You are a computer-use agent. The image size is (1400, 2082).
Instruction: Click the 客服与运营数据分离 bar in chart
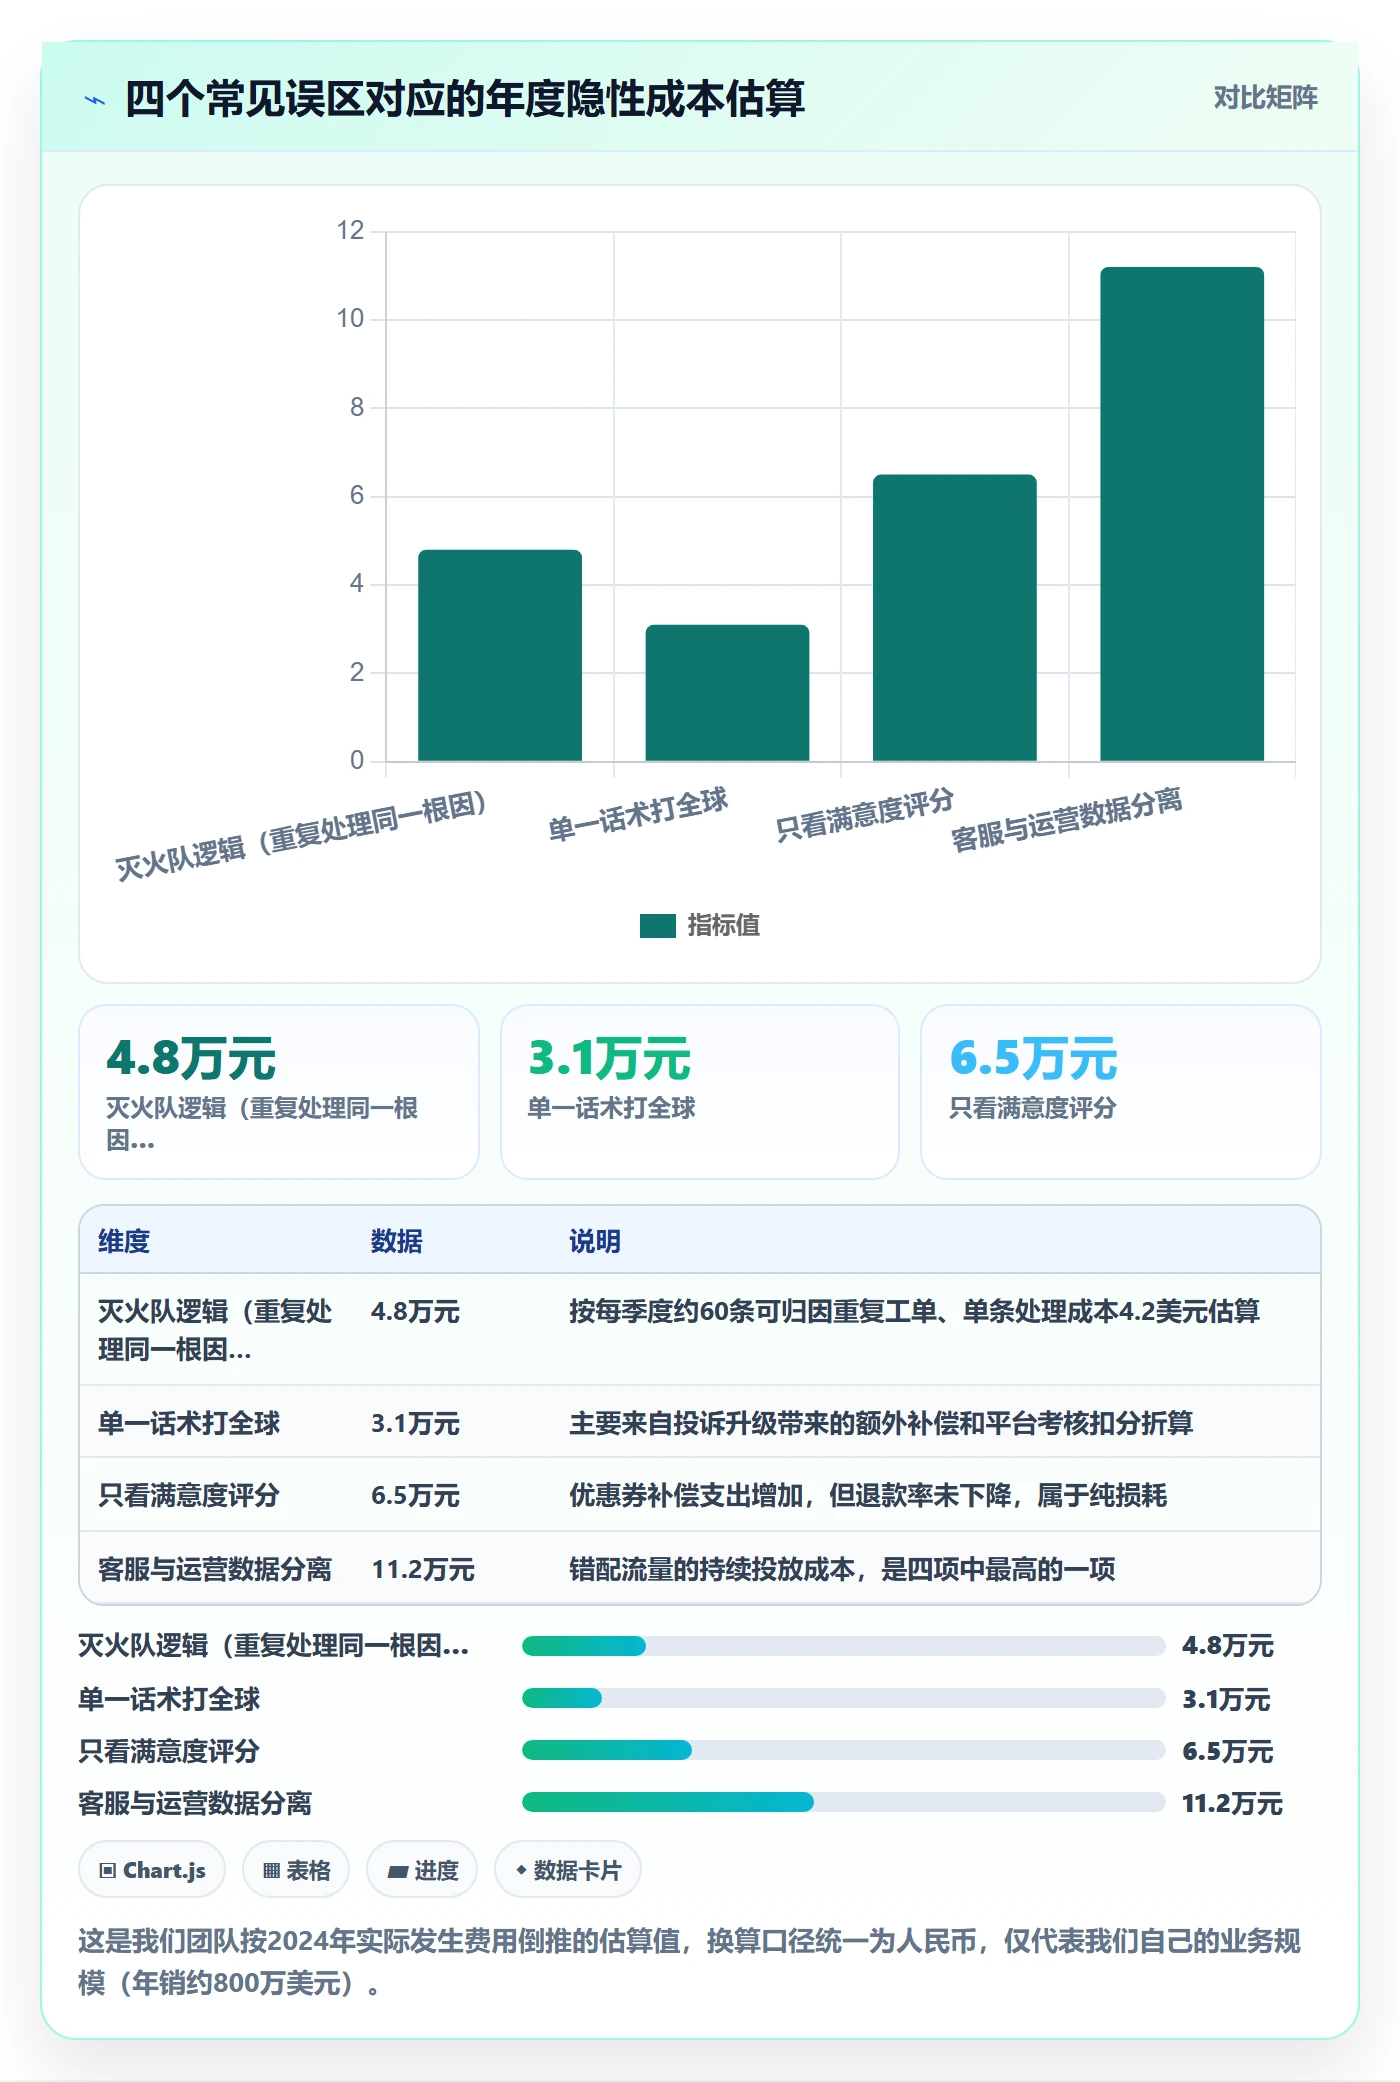1182,514
